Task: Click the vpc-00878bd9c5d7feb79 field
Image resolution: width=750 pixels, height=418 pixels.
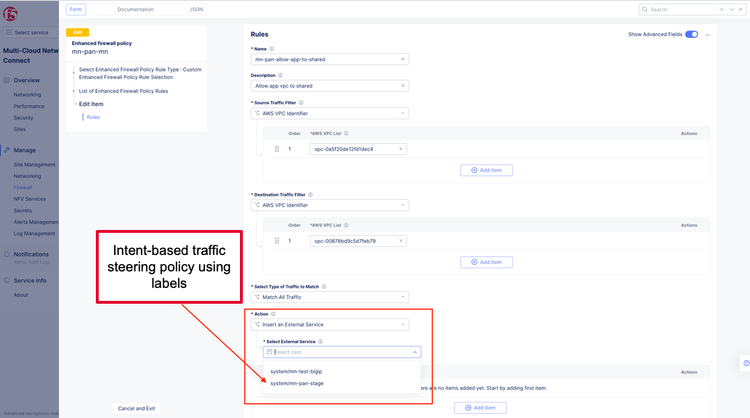Action: [x=358, y=241]
